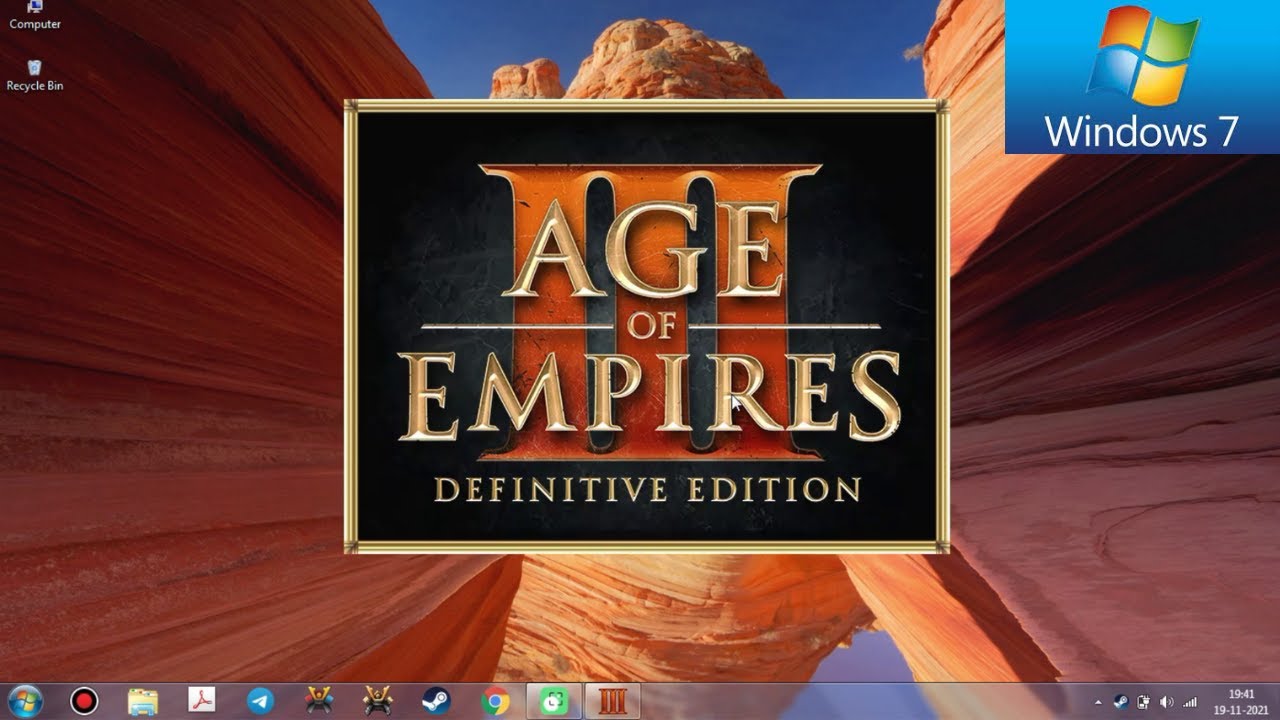Open the volume speaker tray icon
The image size is (1280, 720).
pyautogui.click(x=1166, y=702)
